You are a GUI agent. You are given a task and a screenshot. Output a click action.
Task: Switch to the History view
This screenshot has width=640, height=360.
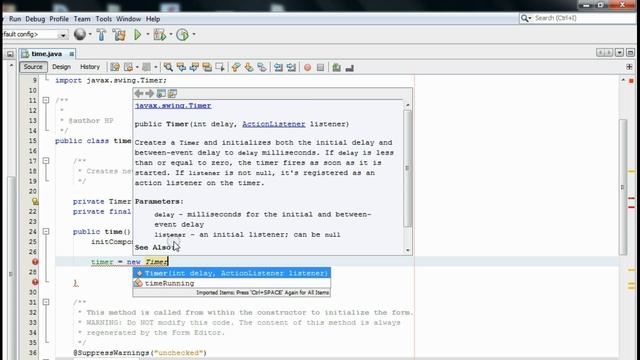tap(90, 67)
